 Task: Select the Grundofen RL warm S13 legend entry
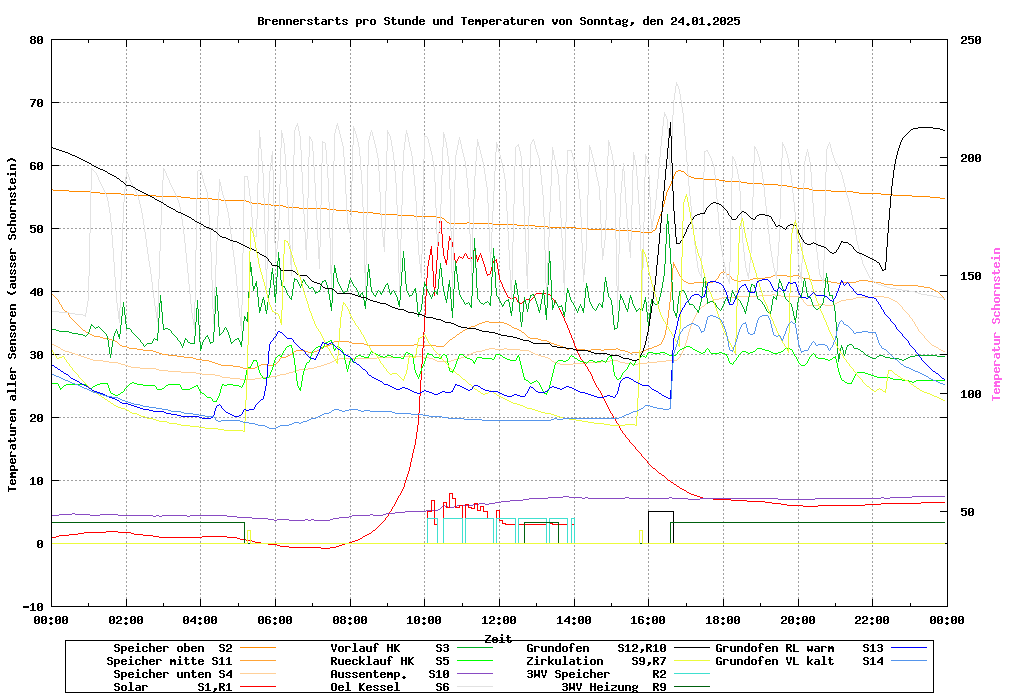(x=799, y=648)
